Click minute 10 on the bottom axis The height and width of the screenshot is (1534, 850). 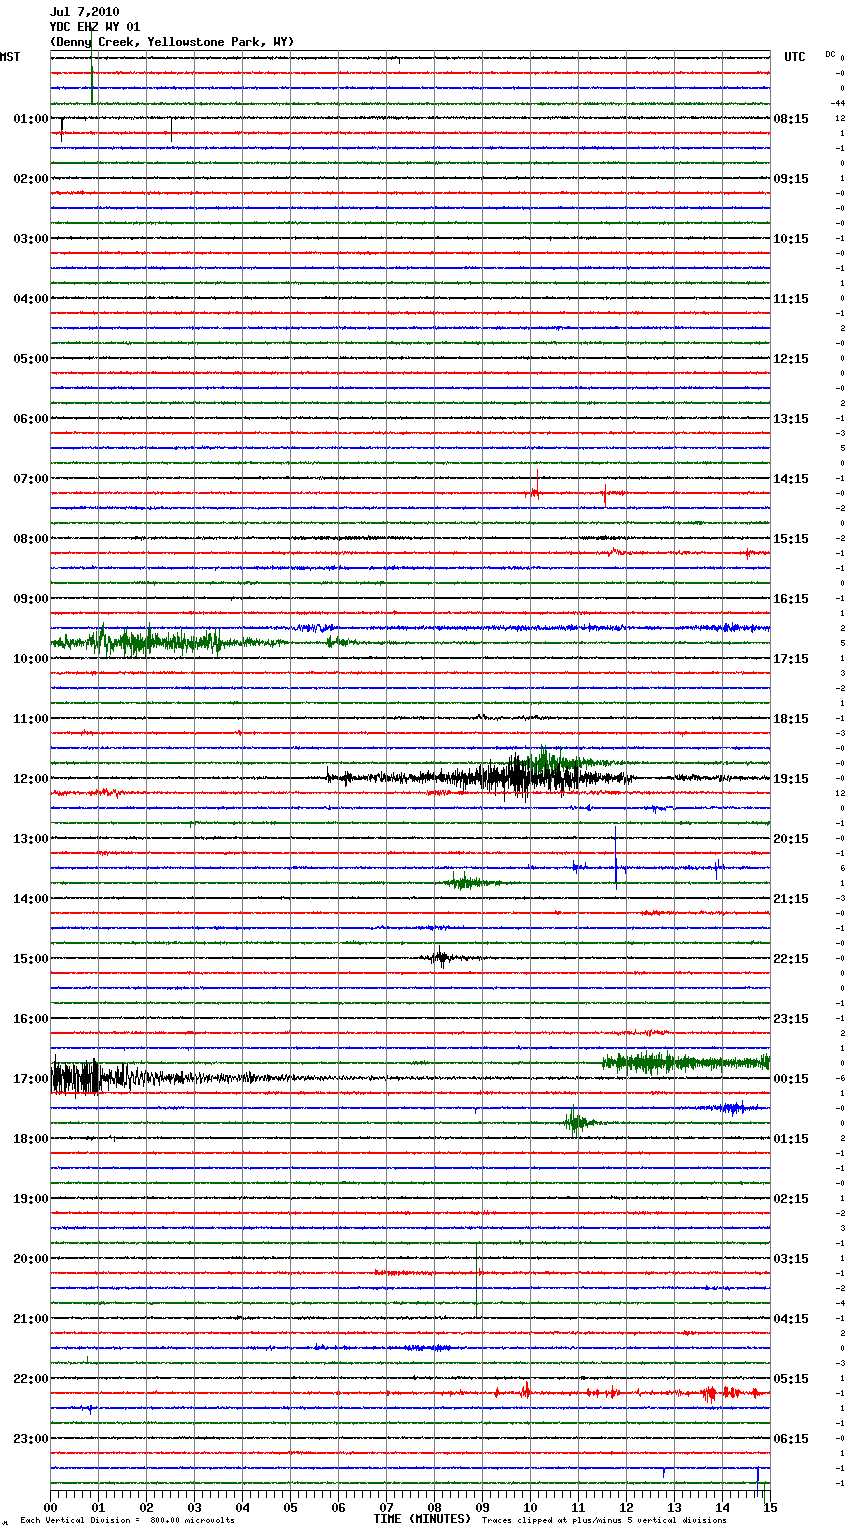(x=530, y=1506)
